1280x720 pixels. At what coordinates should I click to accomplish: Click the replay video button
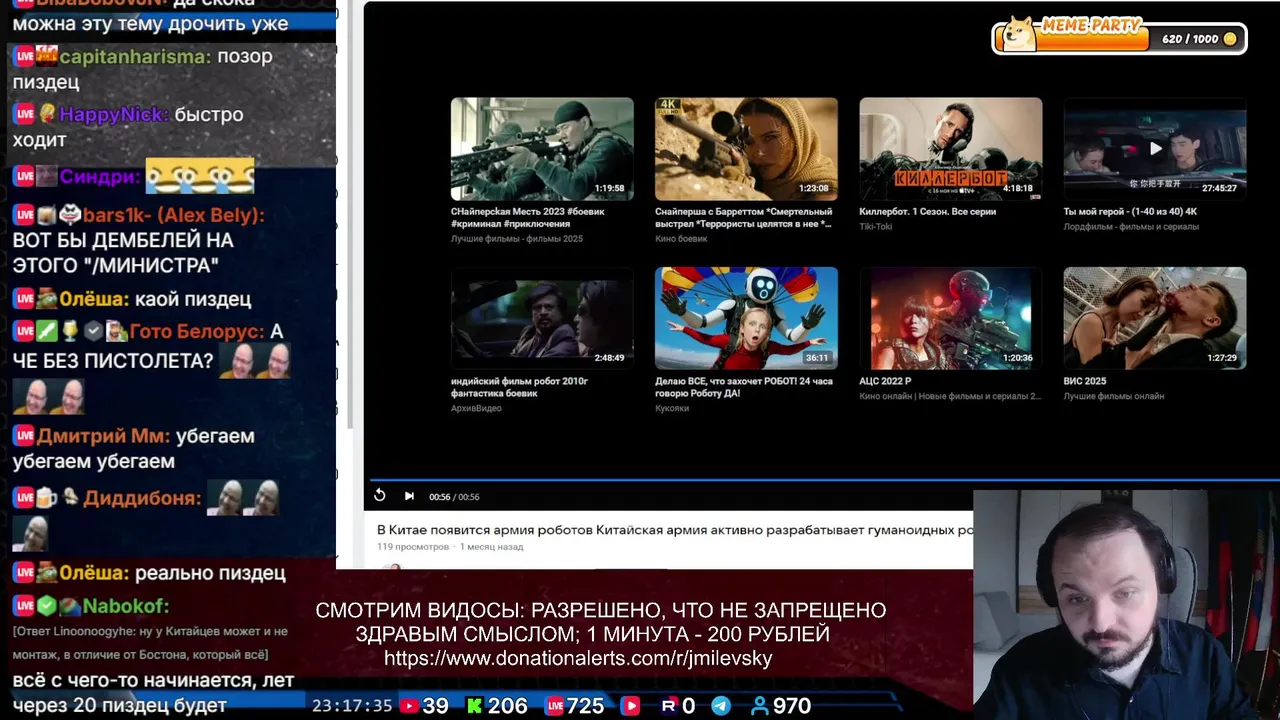point(380,495)
